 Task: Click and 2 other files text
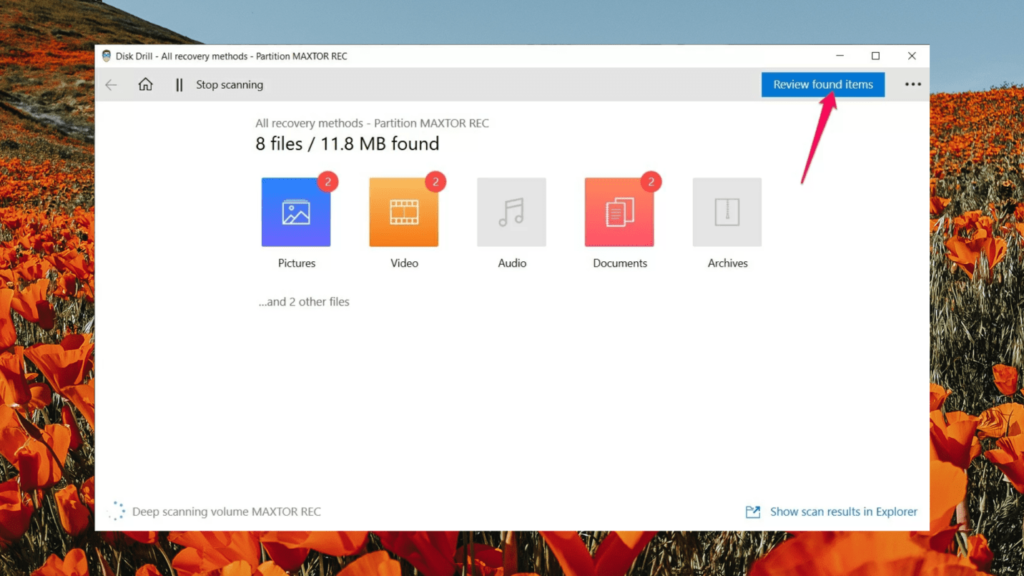pos(304,301)
